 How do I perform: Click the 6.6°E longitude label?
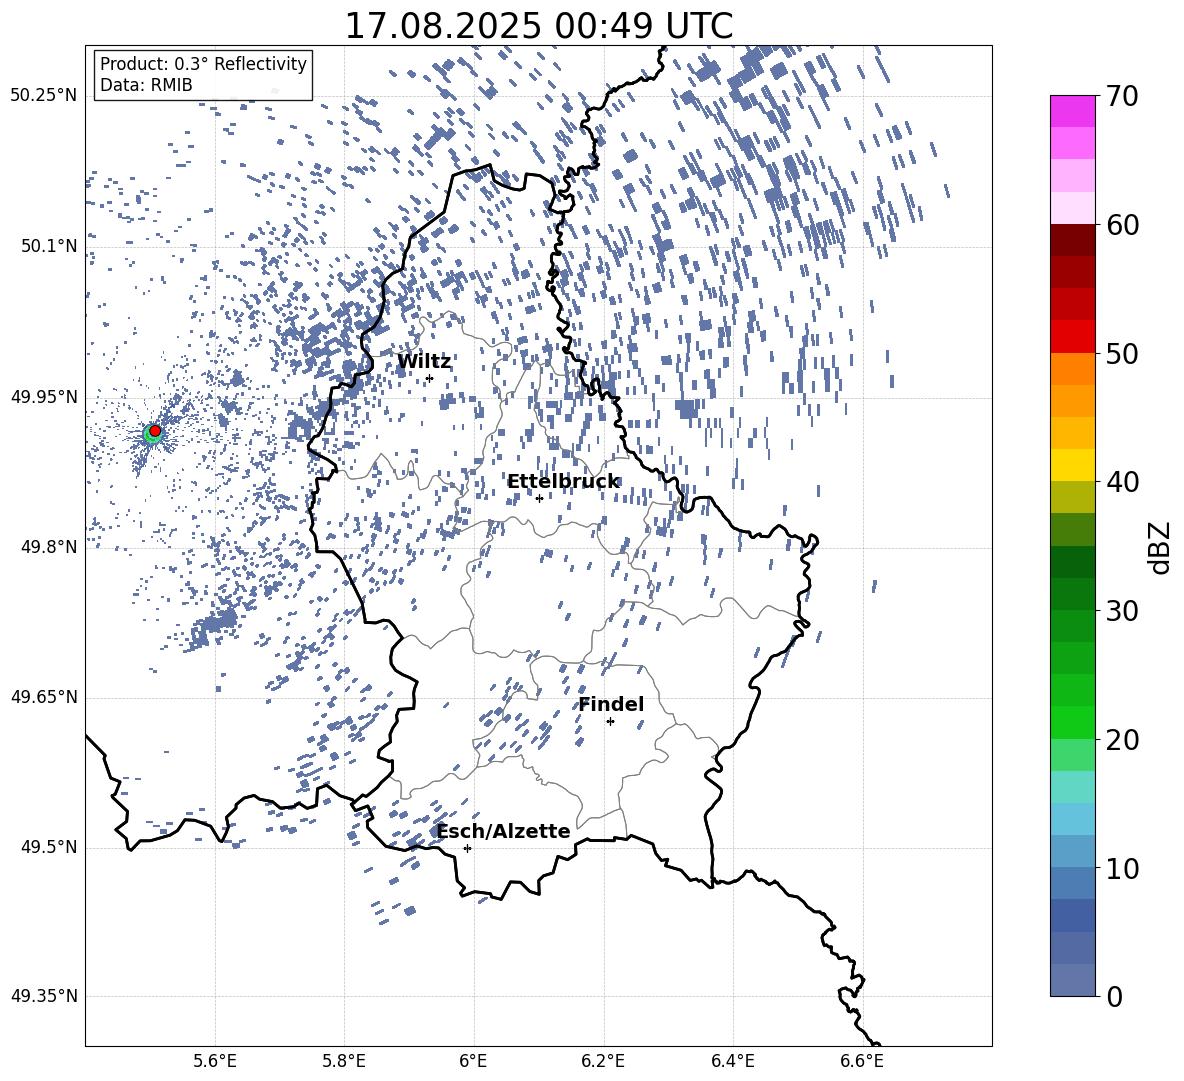pos(862,1061)
